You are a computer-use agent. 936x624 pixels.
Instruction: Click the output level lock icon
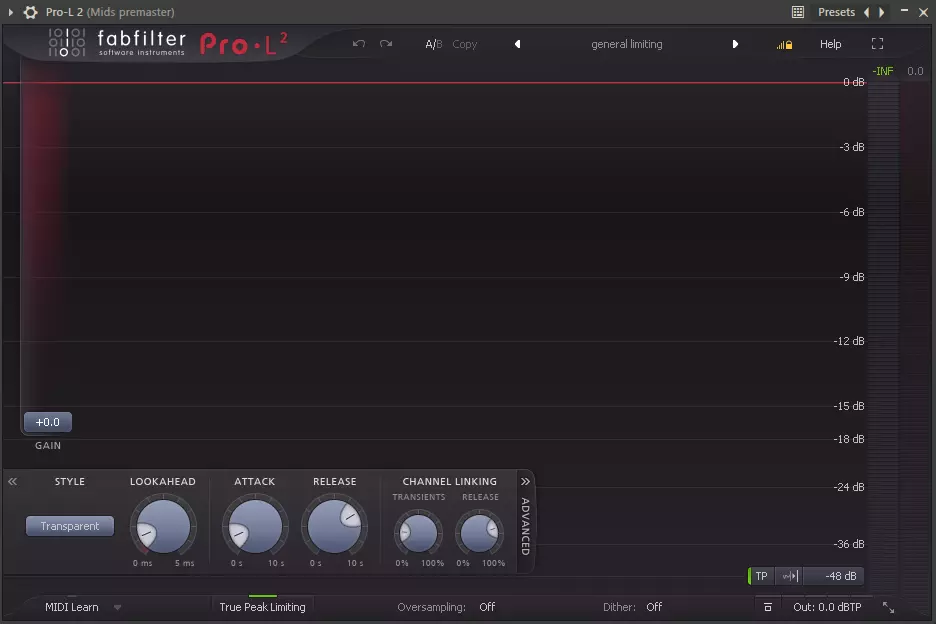pos(784,45)
